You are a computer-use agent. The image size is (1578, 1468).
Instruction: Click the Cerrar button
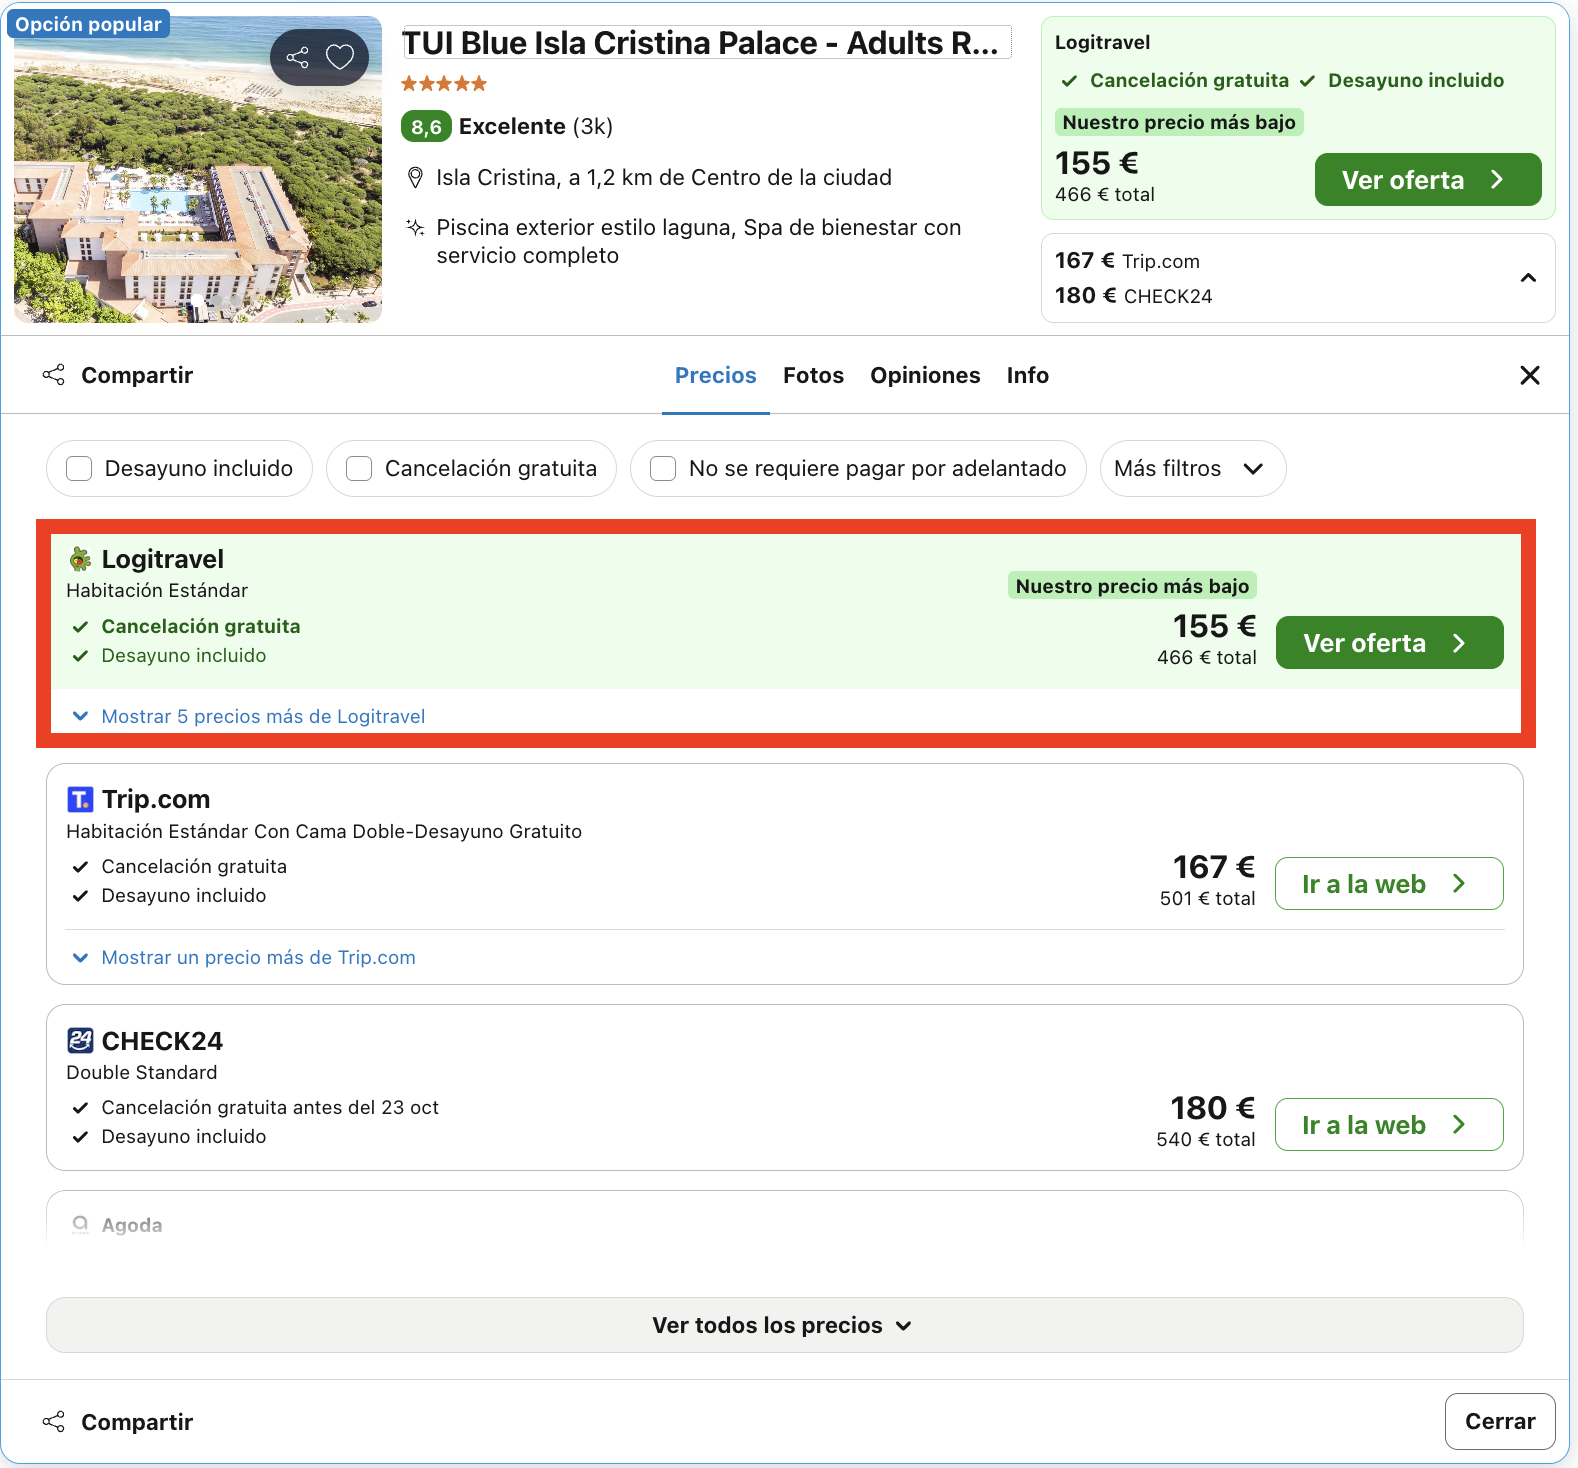(x=1499, y=1421)
